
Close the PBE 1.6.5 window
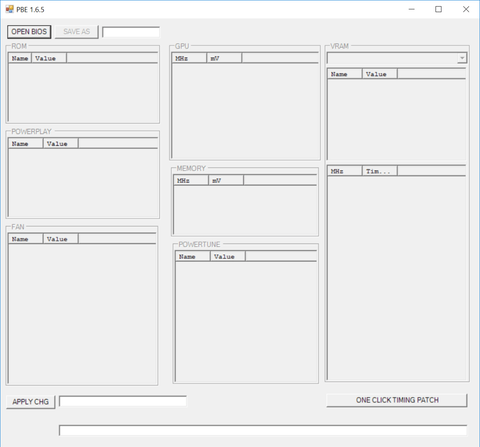point(466,9)
